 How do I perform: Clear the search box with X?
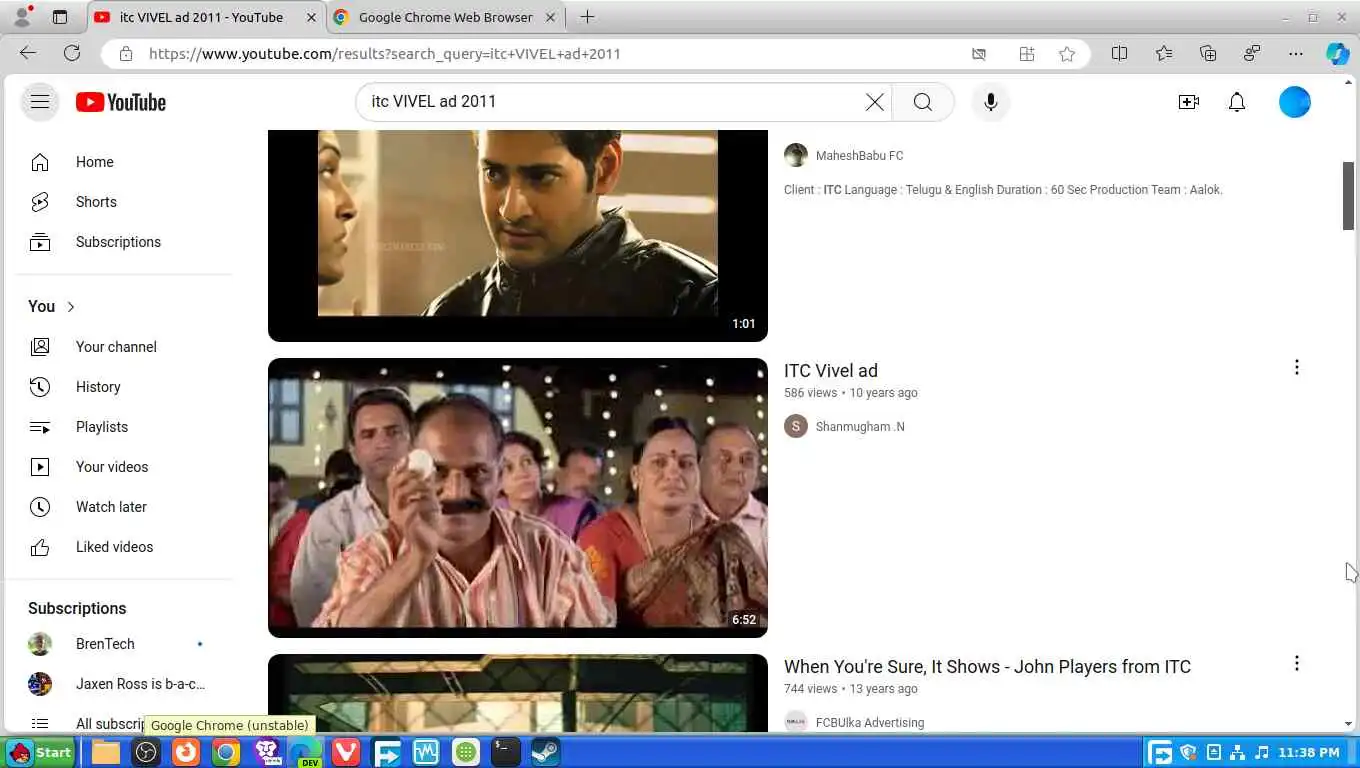point(874,102)
